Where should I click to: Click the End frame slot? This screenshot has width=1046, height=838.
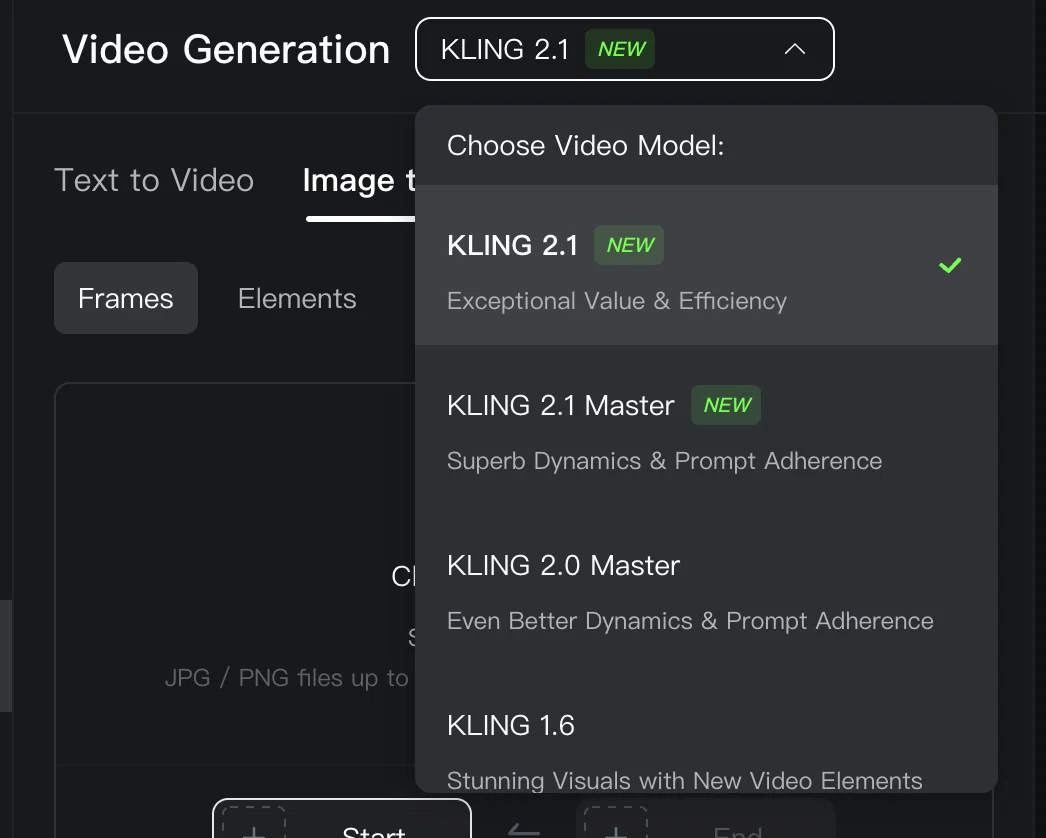coord(705,819)
